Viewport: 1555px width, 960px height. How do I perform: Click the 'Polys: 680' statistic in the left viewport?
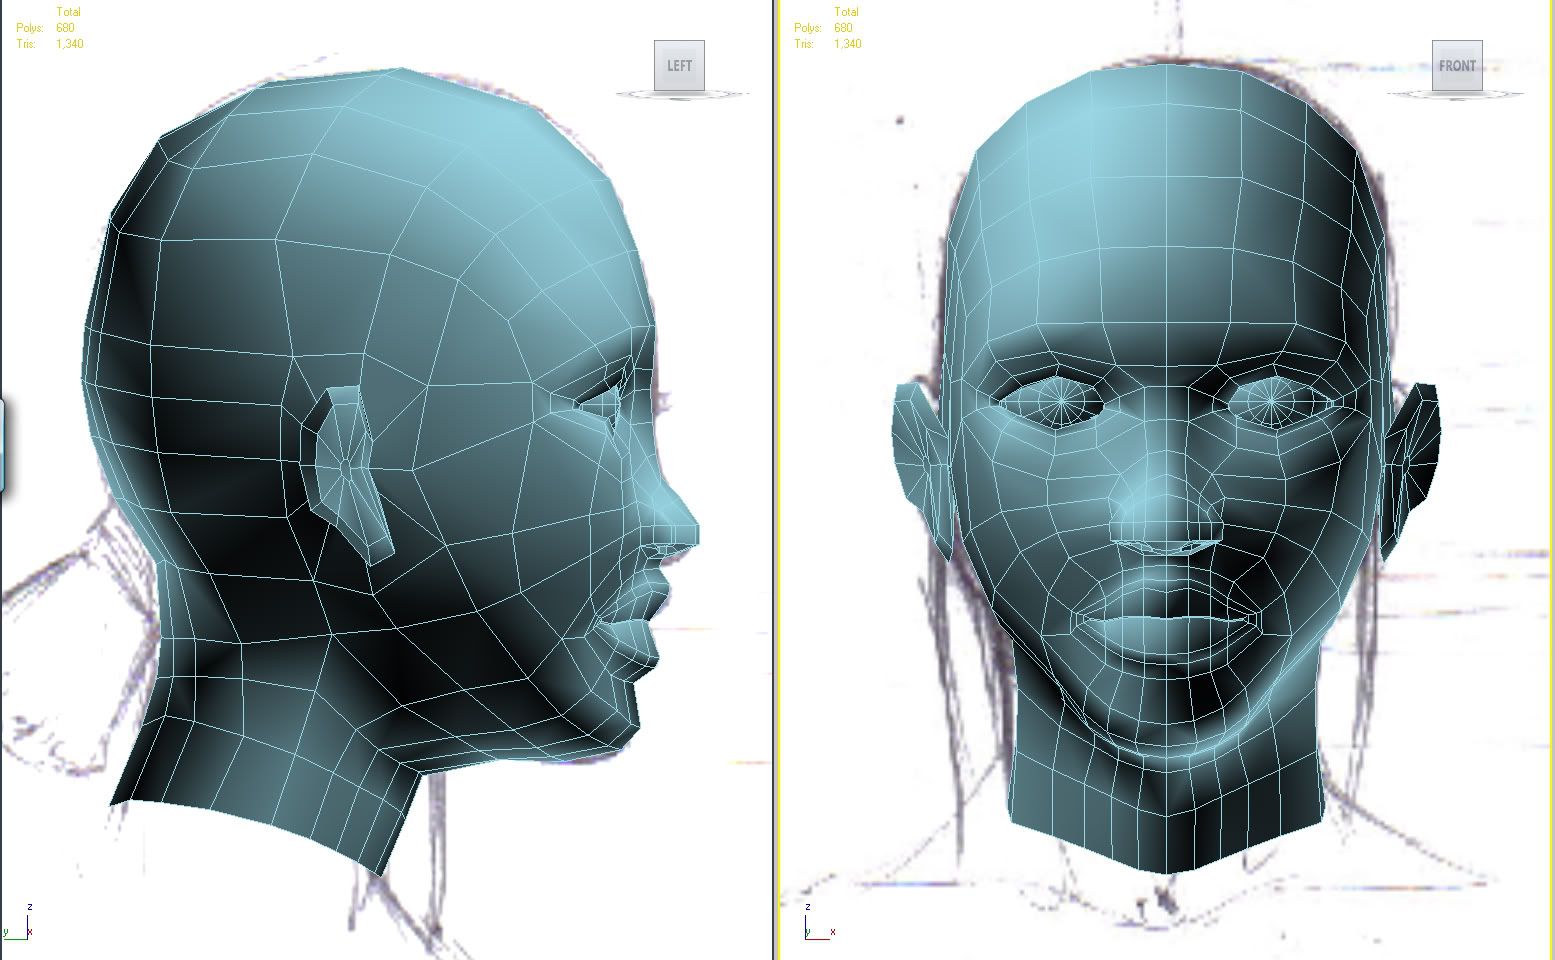46,28
